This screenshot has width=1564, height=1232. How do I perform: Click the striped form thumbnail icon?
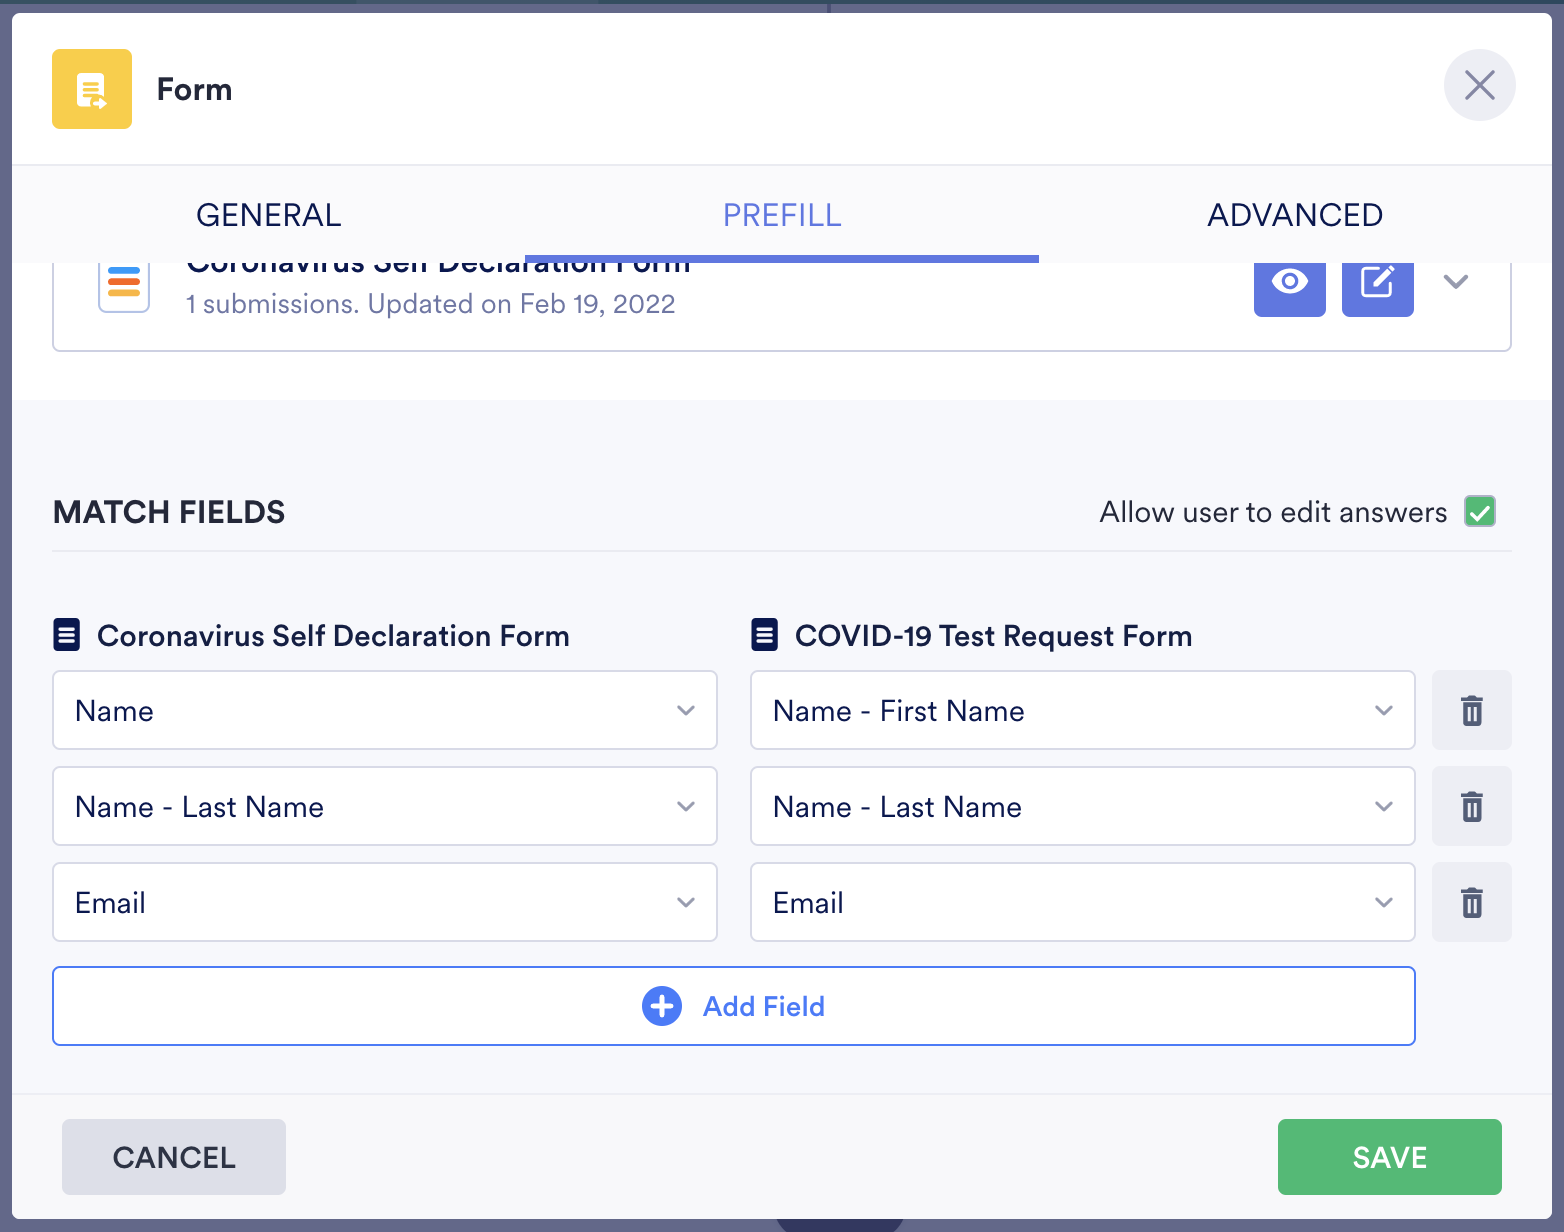(x=124, y=284)
